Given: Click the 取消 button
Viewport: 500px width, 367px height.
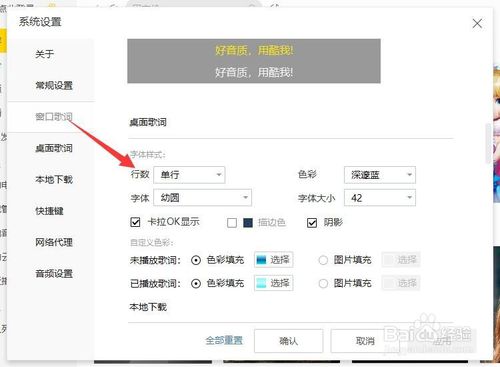Looking at the screenshot, I should pyautogui.click(x=365, y=341).
